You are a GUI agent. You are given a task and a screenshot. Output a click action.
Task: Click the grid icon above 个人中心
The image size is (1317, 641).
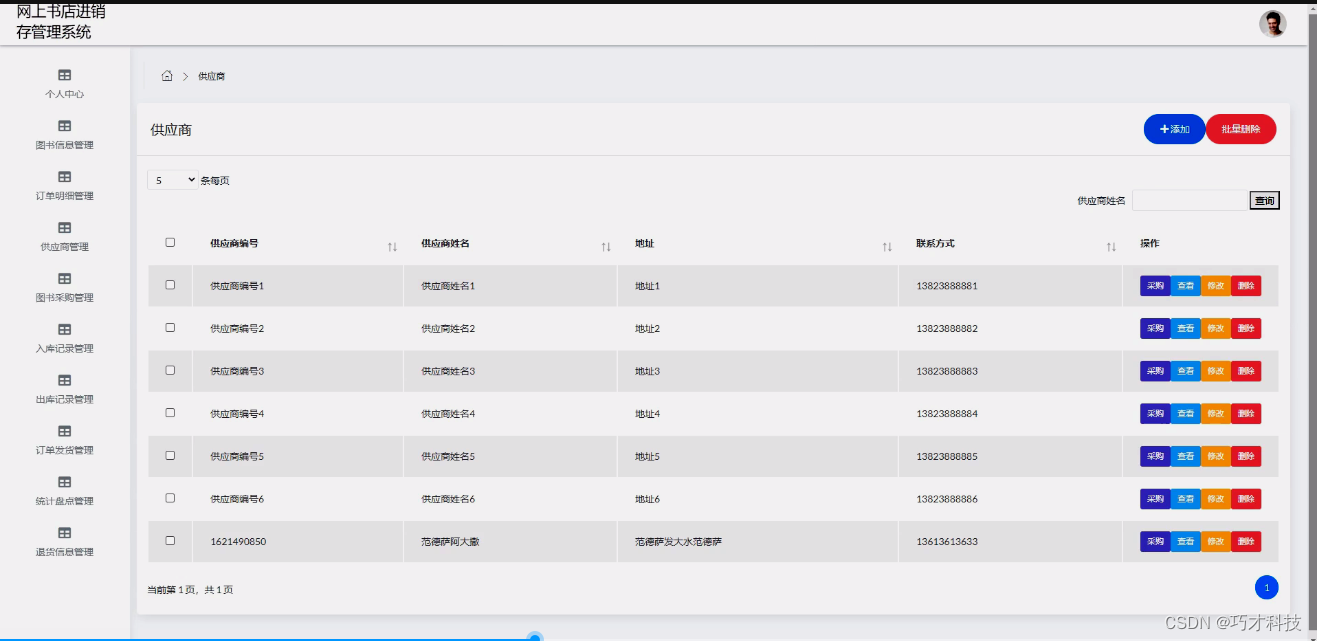(x=64, y=73)
